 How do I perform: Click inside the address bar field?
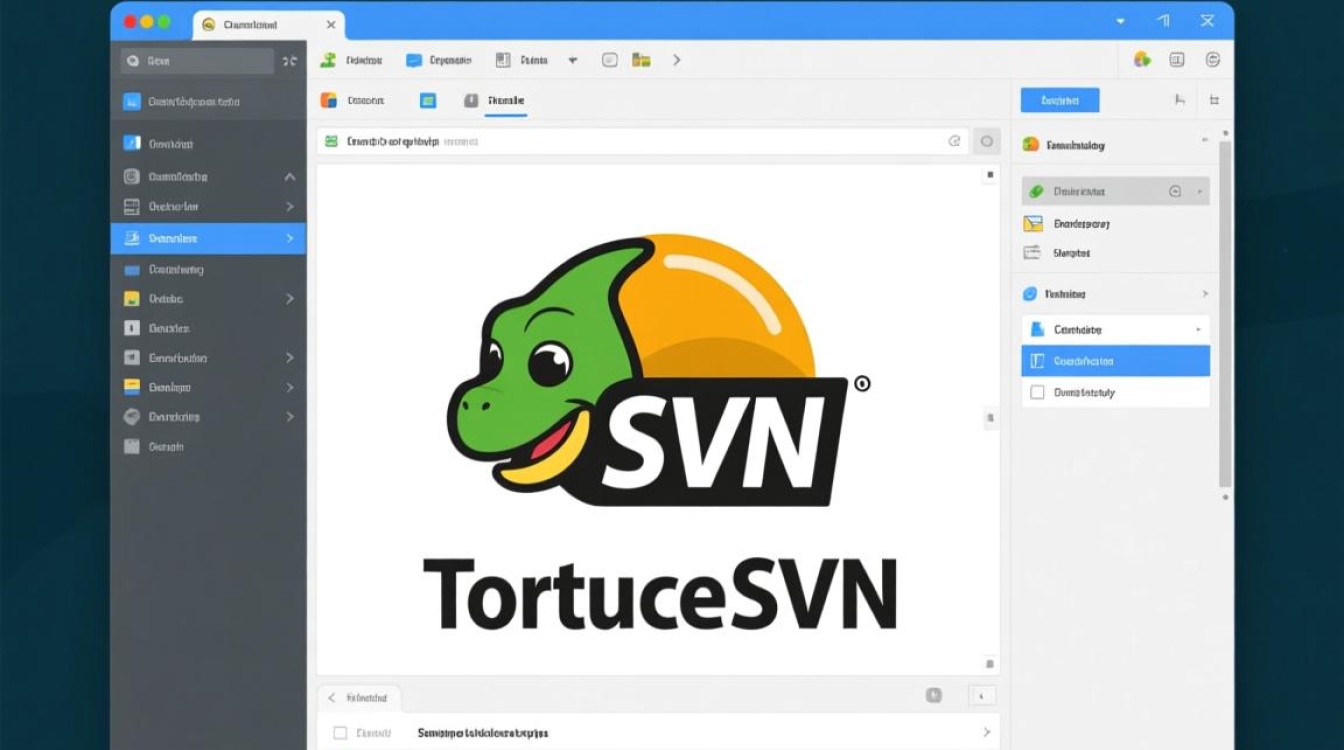pyautogui.click(x=642, y=141)
